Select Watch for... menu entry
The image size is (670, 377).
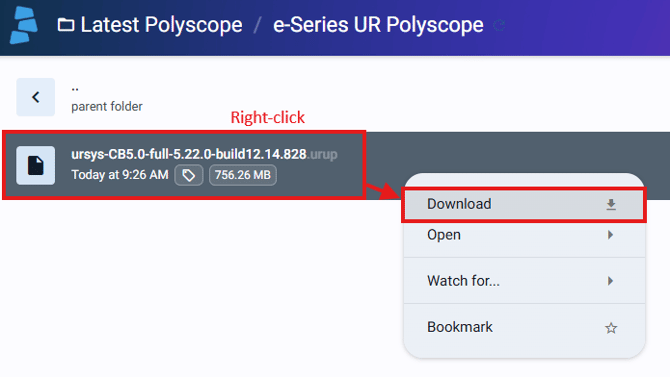coord(524,281)
